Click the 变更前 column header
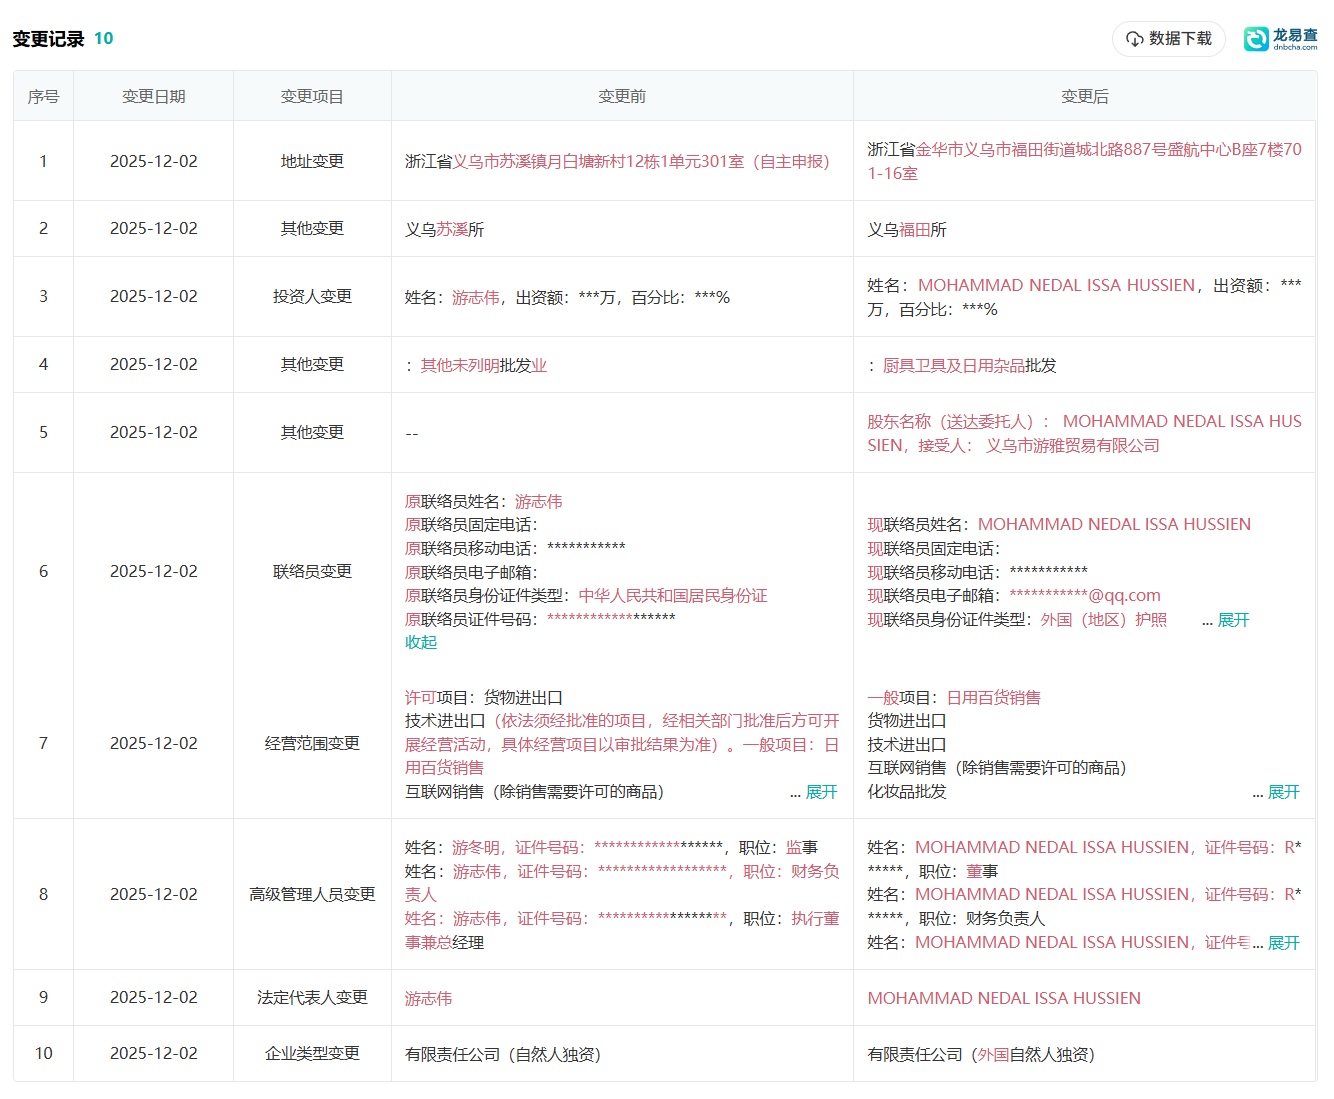The width and height of the screenshot is (1334, 1099). [x=621, y=96]
